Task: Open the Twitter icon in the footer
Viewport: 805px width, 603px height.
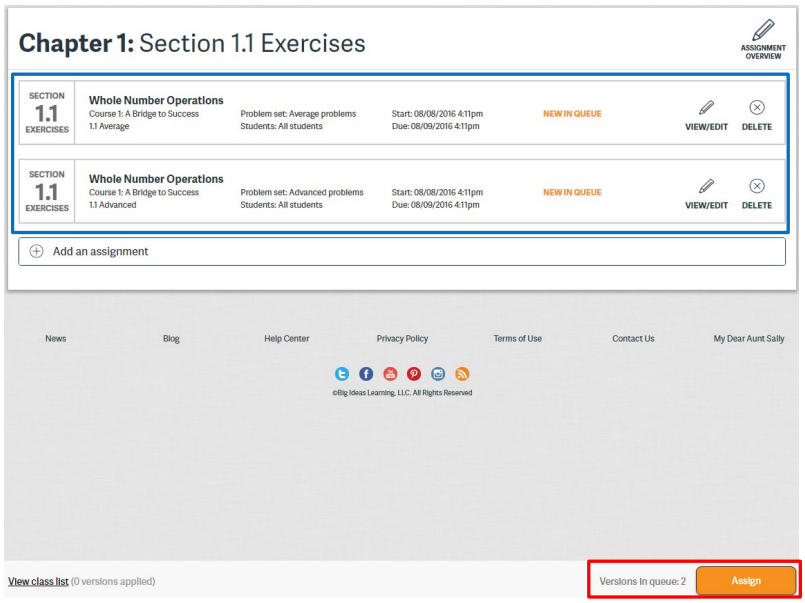Action: click(x=342, y=374)
